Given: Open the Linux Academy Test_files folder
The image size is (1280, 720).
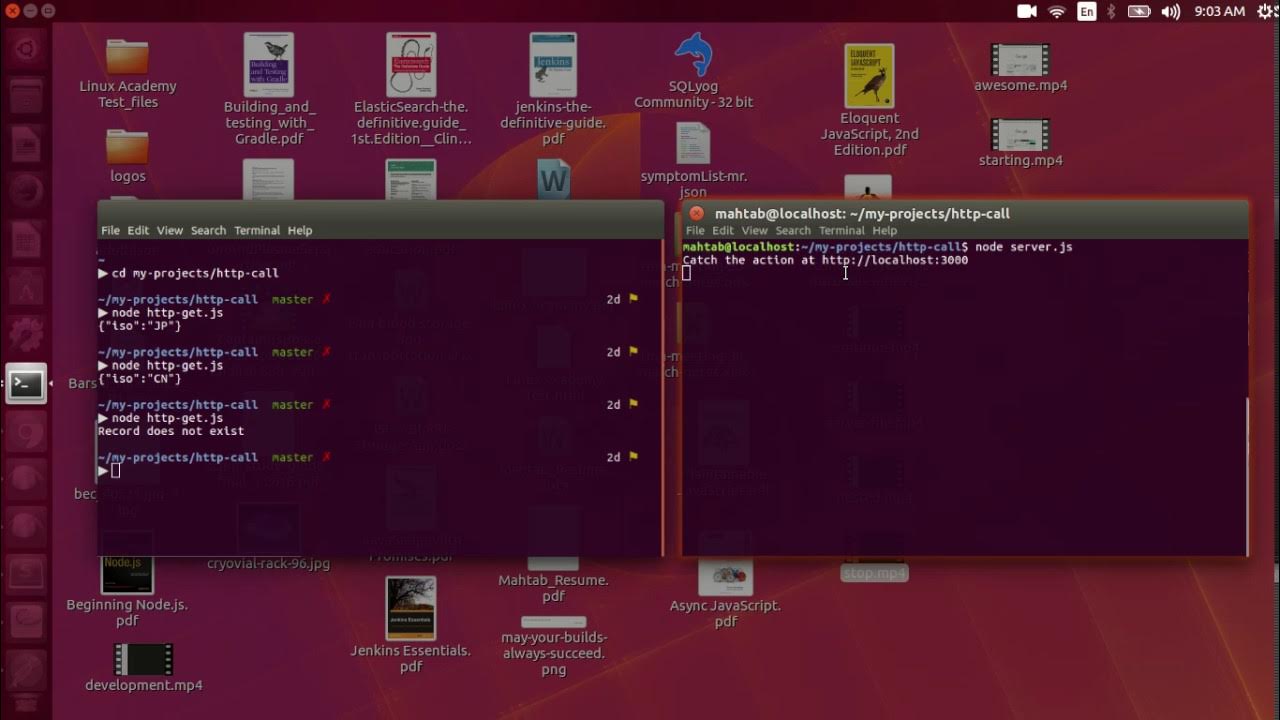Looking at the screenshot, I should click(x=127, y=58).
